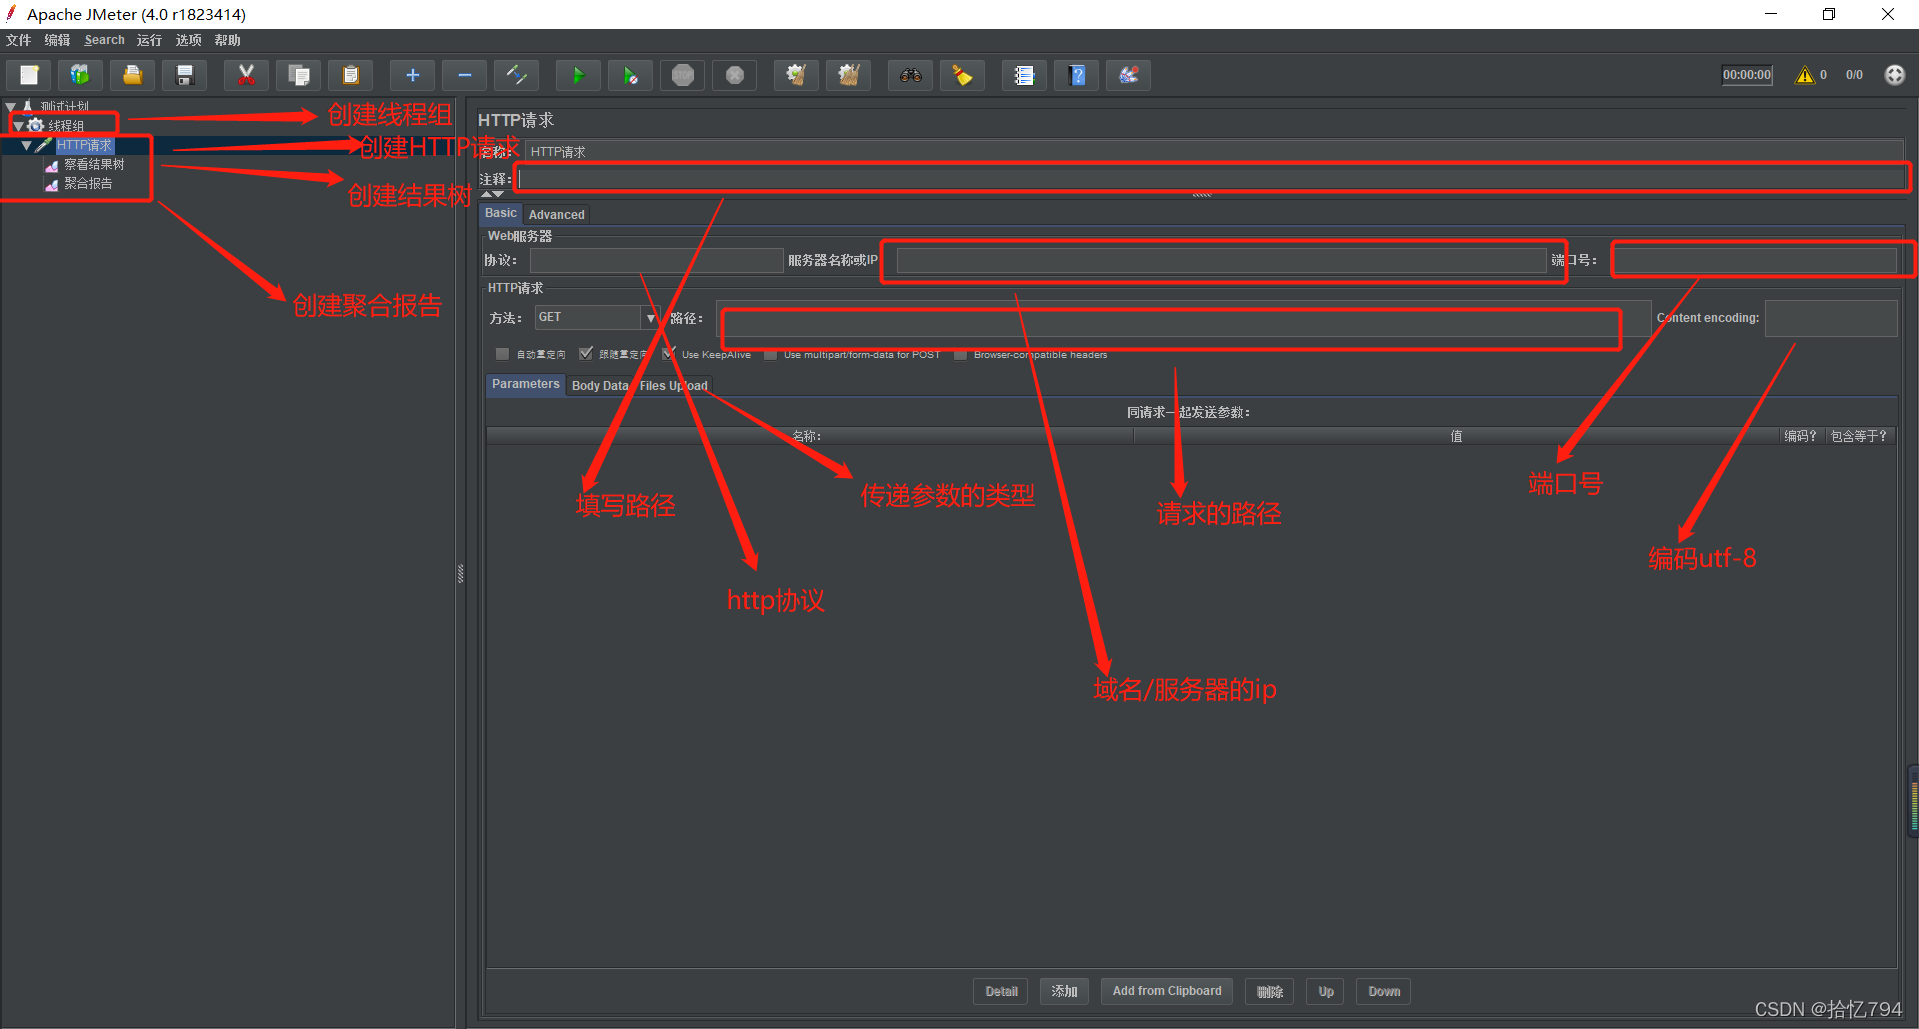Click the 名称 input field

click(x=1215, y=152)
